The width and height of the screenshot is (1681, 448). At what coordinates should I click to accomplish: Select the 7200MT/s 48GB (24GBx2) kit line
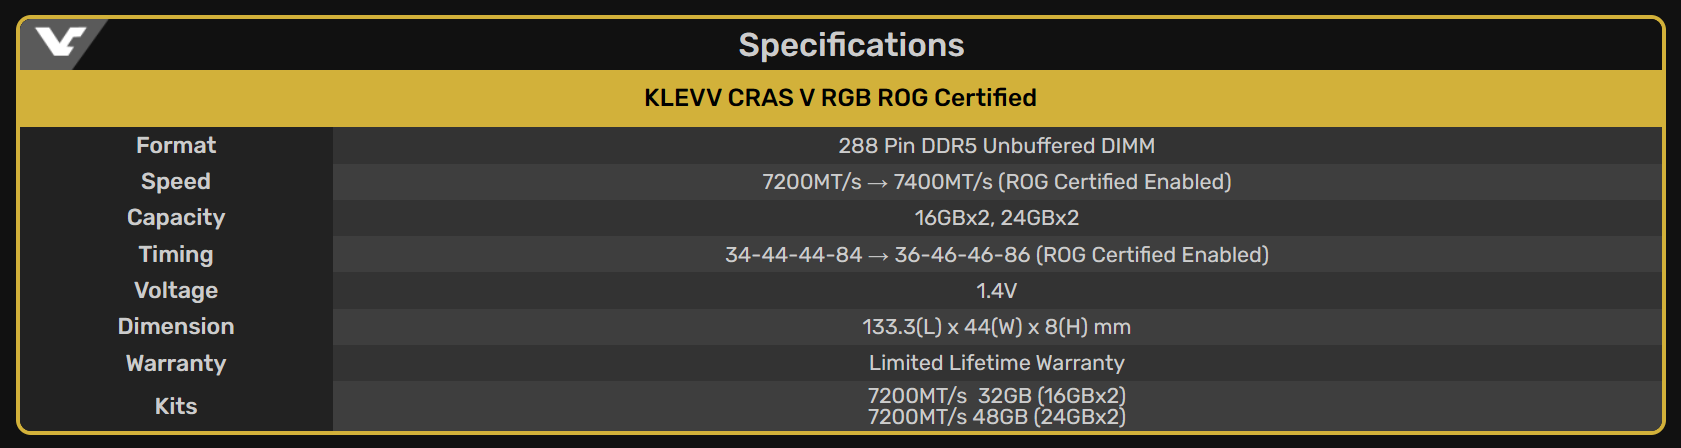pos(996,417)
